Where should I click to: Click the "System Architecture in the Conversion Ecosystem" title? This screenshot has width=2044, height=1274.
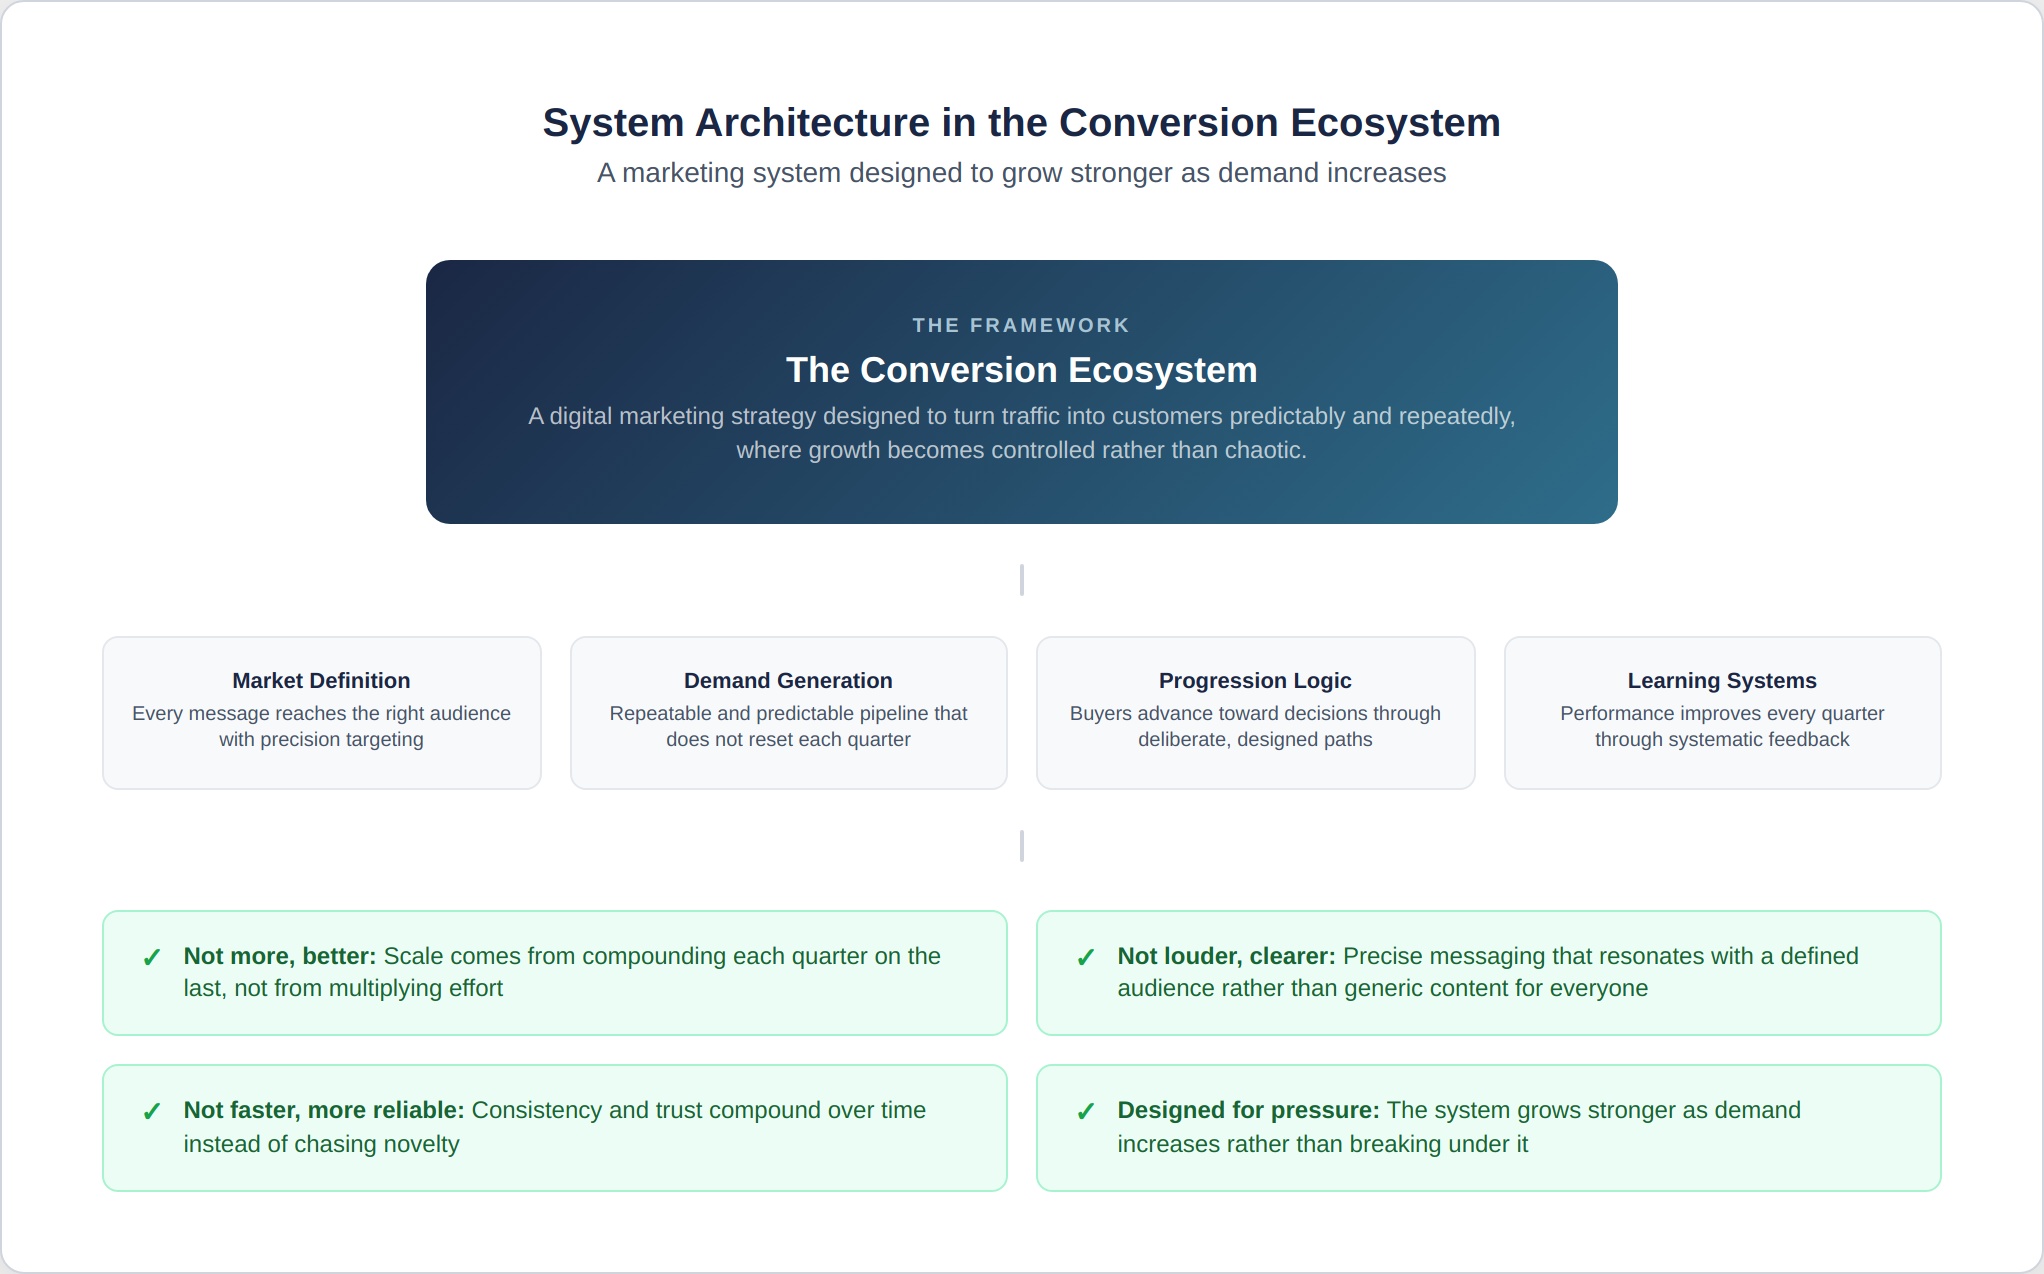(x=1021, y=123)
